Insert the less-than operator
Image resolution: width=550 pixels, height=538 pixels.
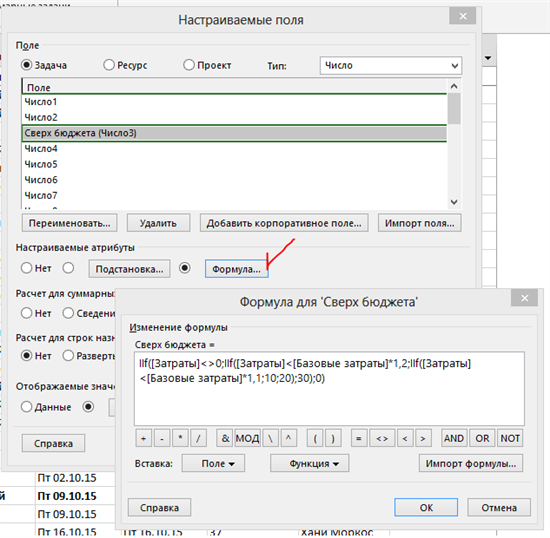(405, 438)
